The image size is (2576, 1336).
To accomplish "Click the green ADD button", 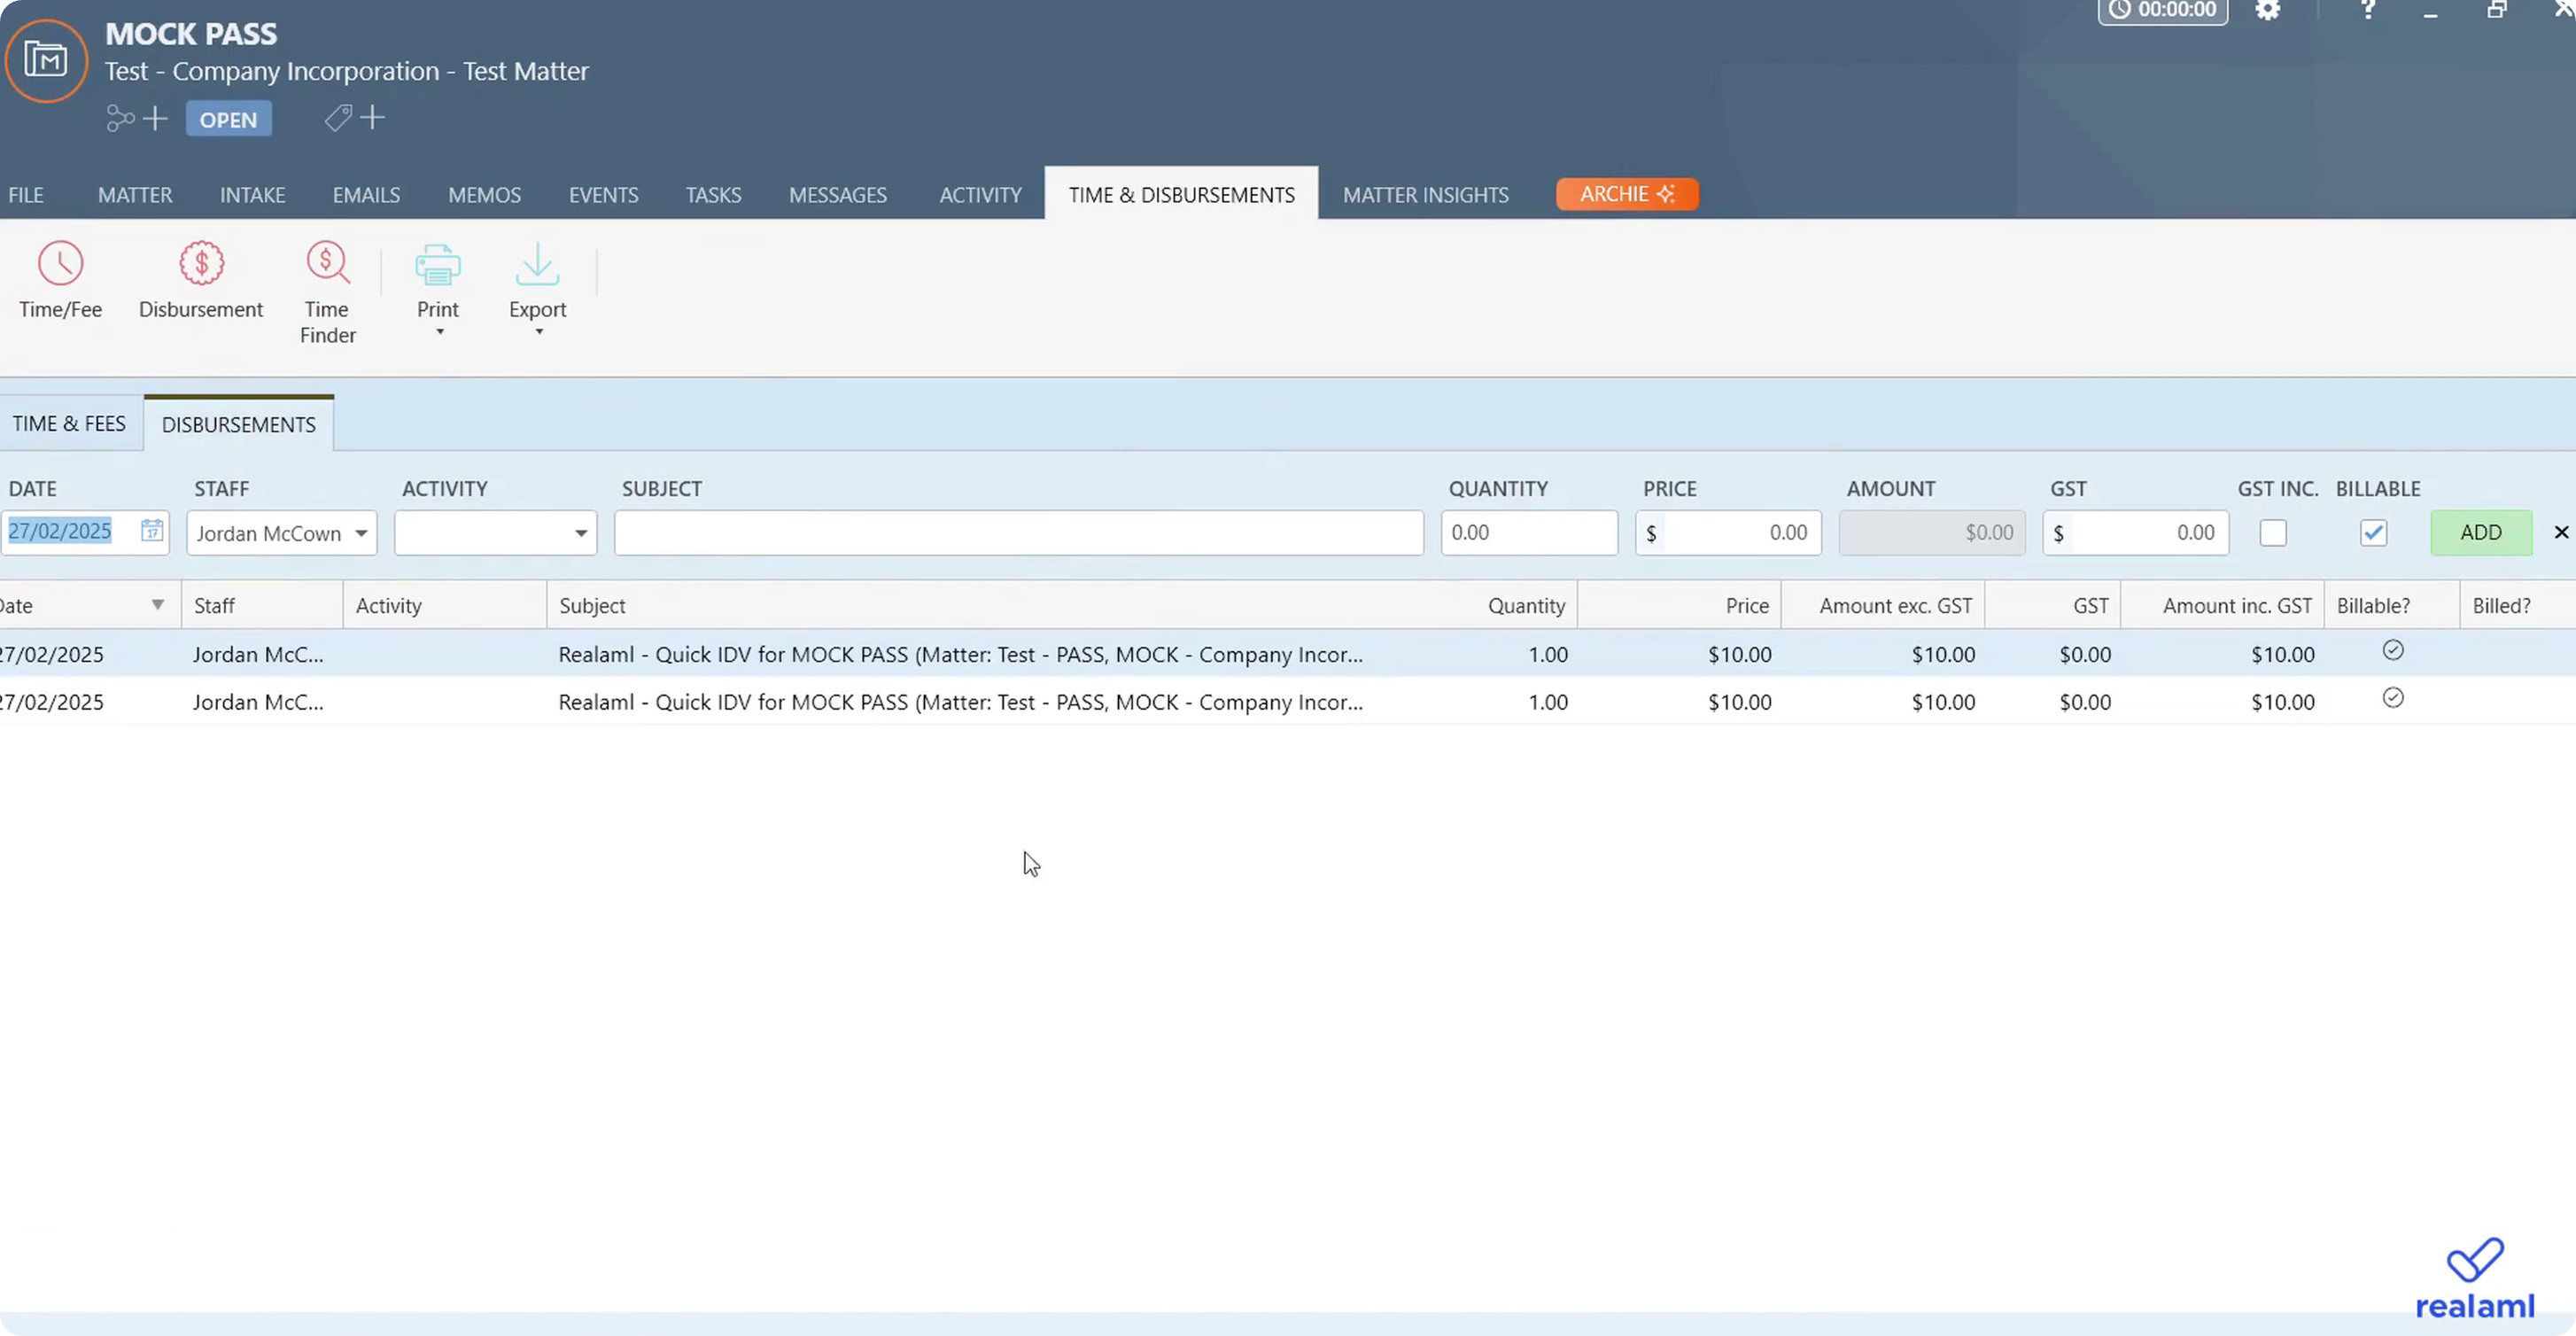I will 2480,533.
